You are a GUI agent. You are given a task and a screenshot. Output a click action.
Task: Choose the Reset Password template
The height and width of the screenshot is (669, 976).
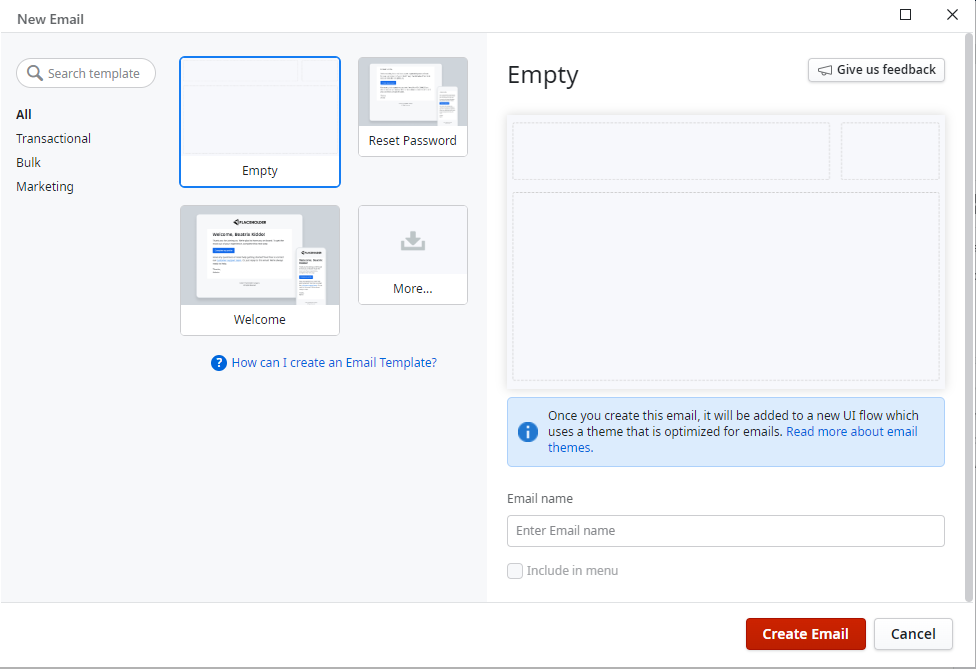pyautogui.click(x=413, y=106)
